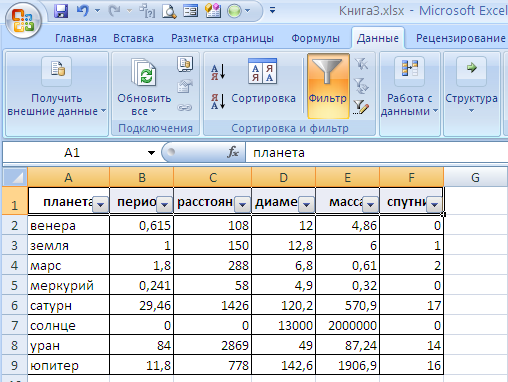The width and height of the screenshot is (508, 382).
Task: Click the Connections icon in Подключения group
Action: (185, 64)
